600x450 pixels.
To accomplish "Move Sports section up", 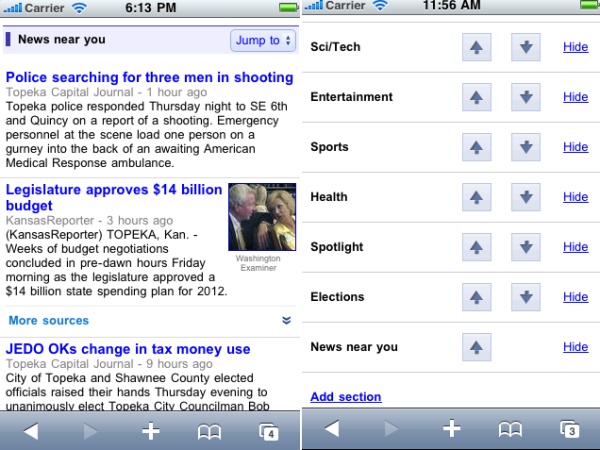I will 476,147.
